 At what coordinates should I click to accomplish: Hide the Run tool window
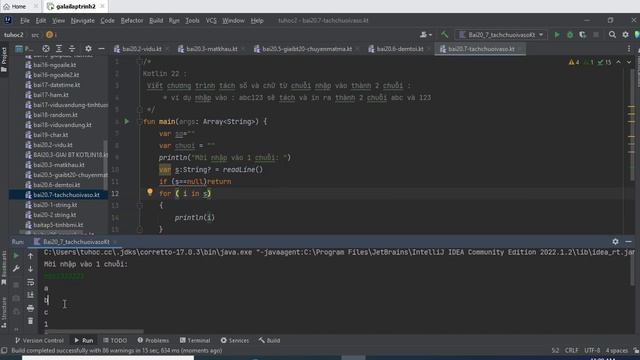coord(629,242)
